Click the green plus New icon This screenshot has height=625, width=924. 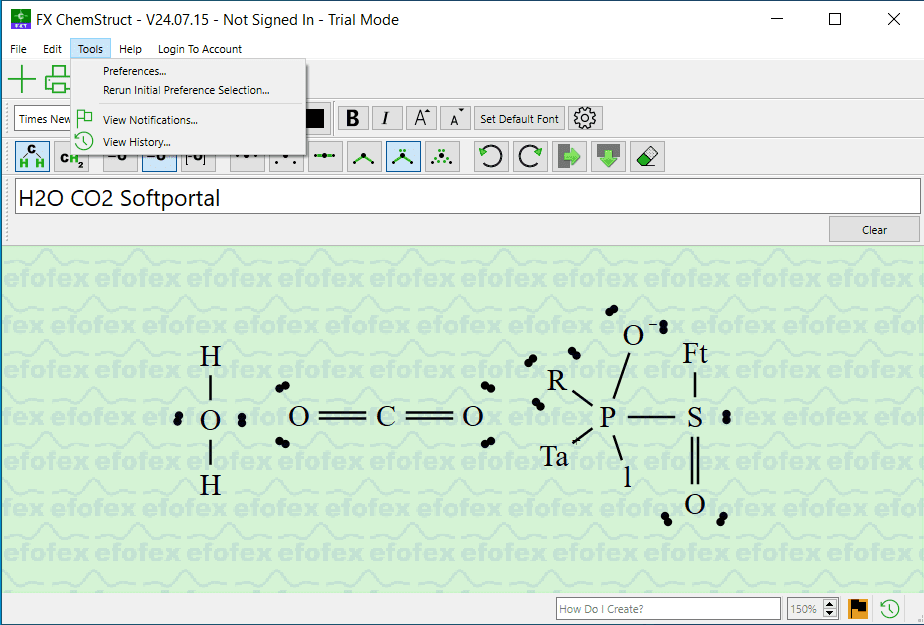[22, 79]
